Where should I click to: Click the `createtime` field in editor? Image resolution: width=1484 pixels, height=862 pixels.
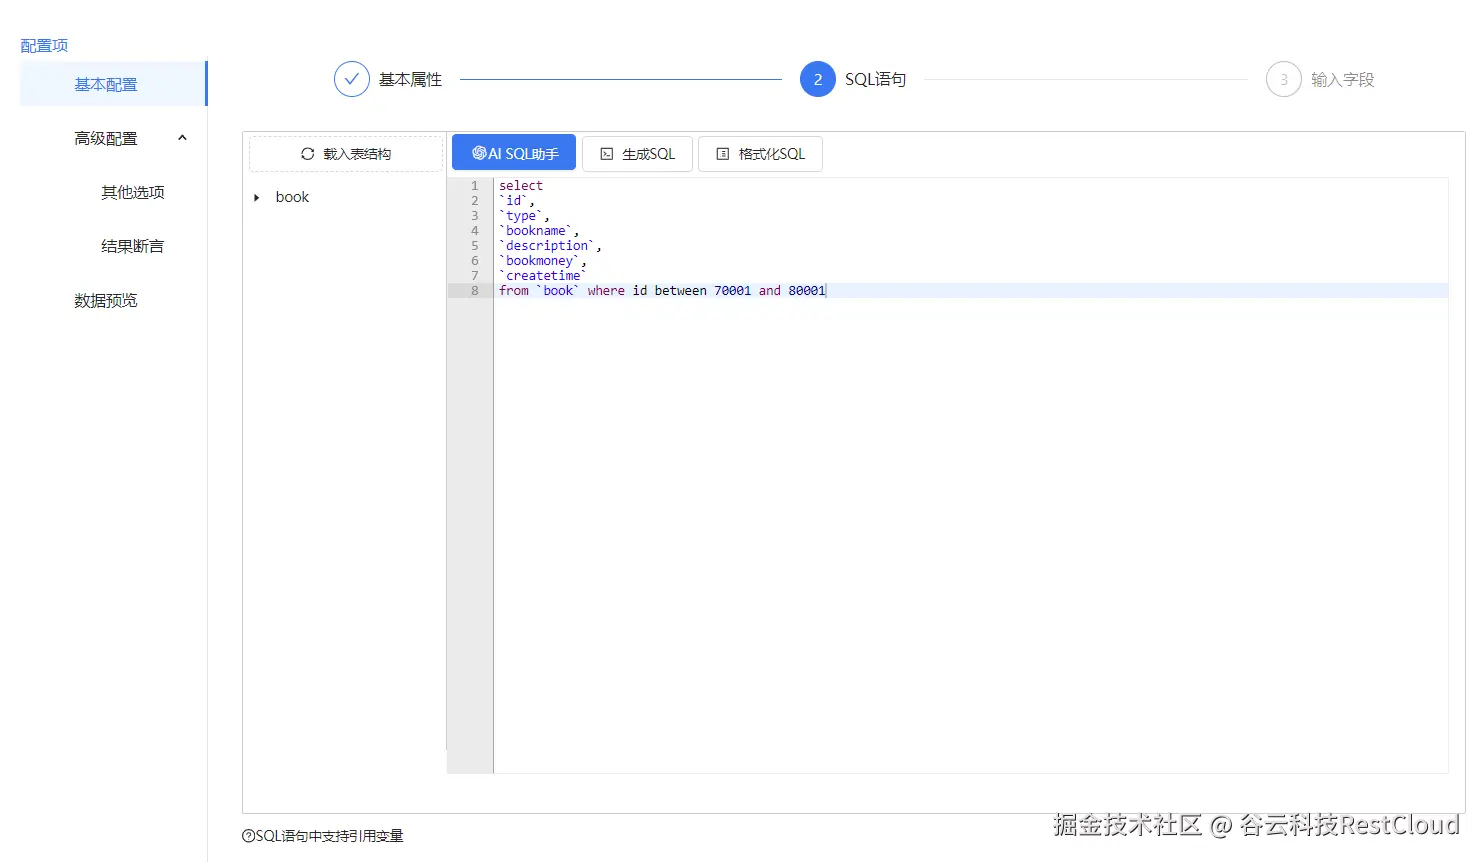[543, 276]
